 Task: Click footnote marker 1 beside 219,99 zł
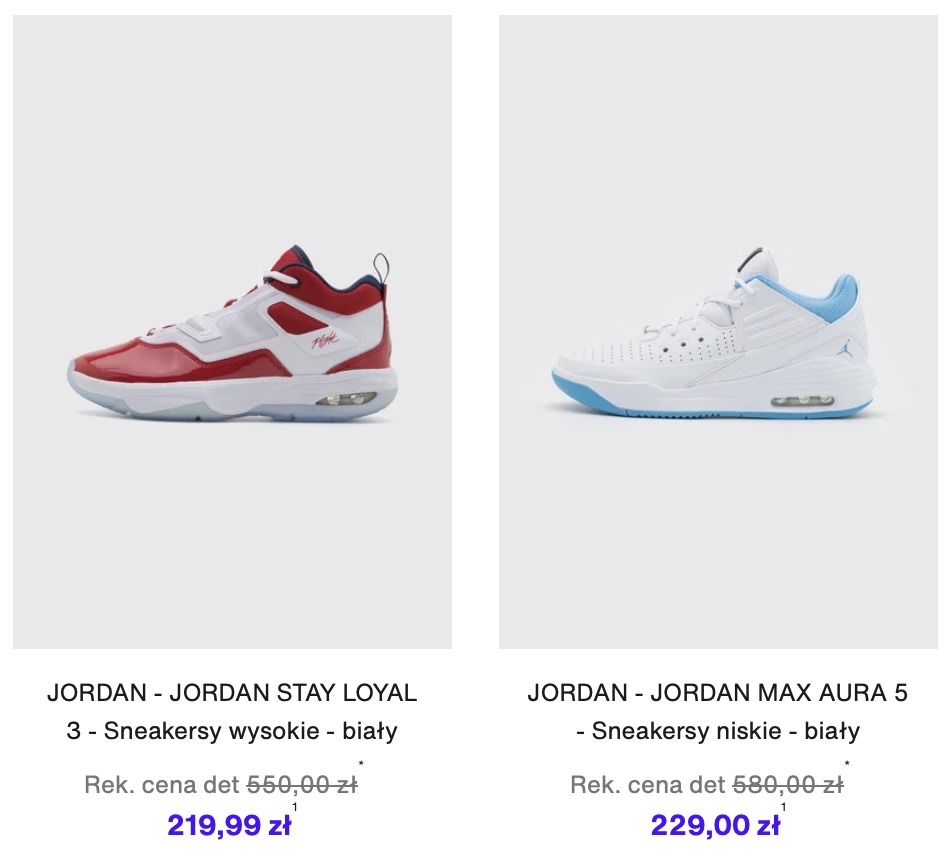point(295,807)
